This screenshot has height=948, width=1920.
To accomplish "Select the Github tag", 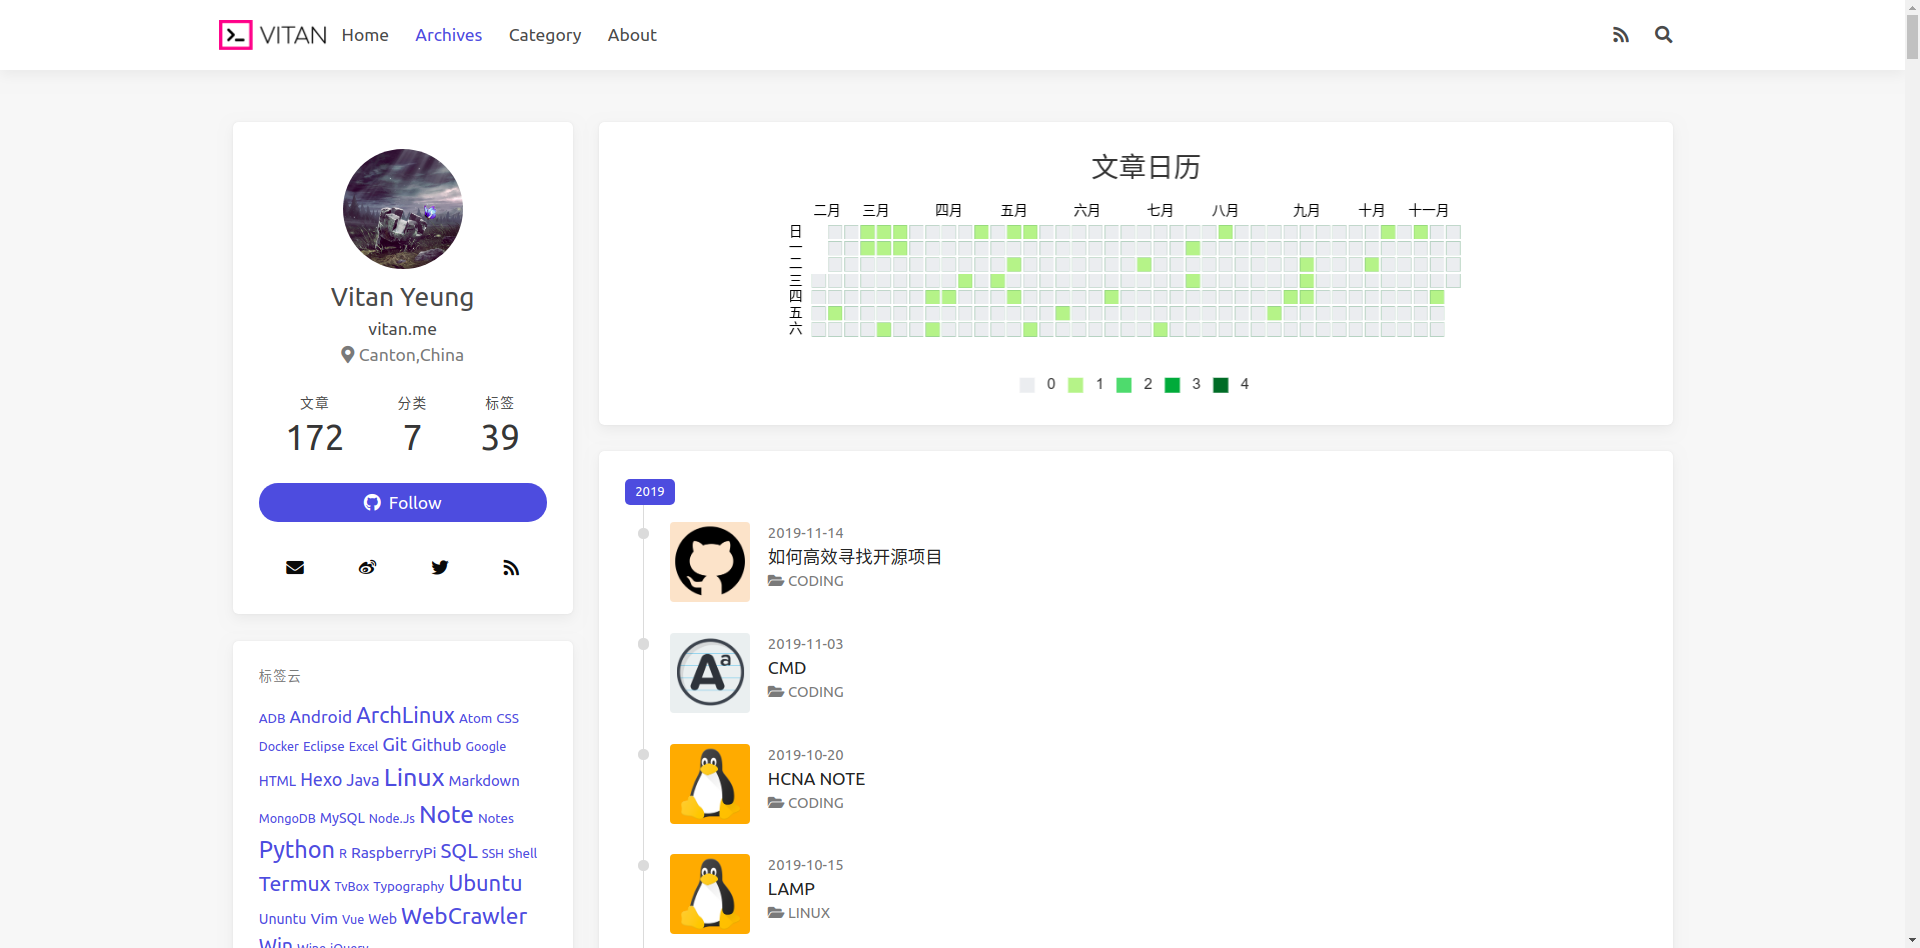I will 436,745.
